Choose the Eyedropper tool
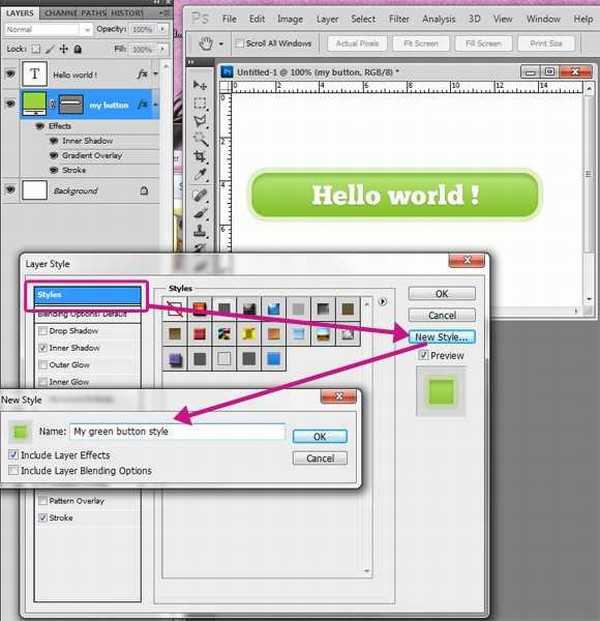600x621 pixels. click(201, 175)
